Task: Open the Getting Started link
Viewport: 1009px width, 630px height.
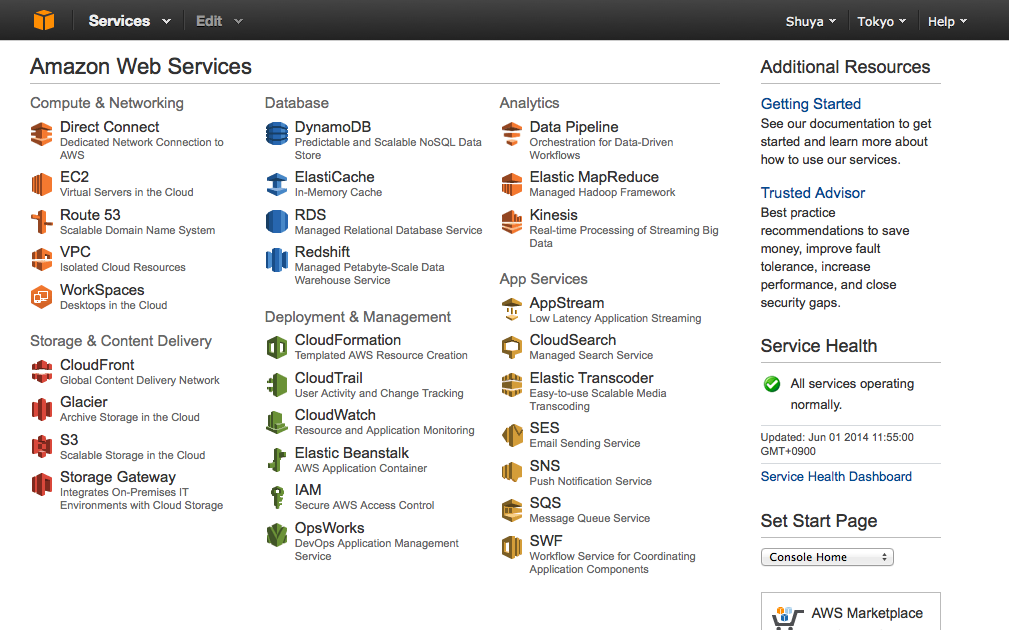Action: [810, 104]
